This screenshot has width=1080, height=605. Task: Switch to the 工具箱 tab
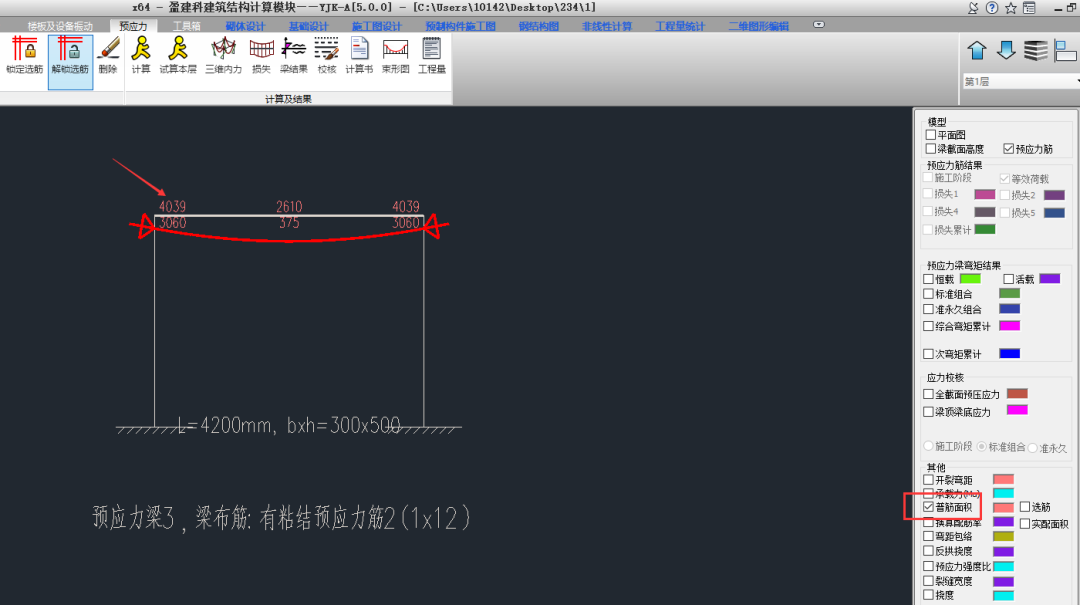point(187,26)
